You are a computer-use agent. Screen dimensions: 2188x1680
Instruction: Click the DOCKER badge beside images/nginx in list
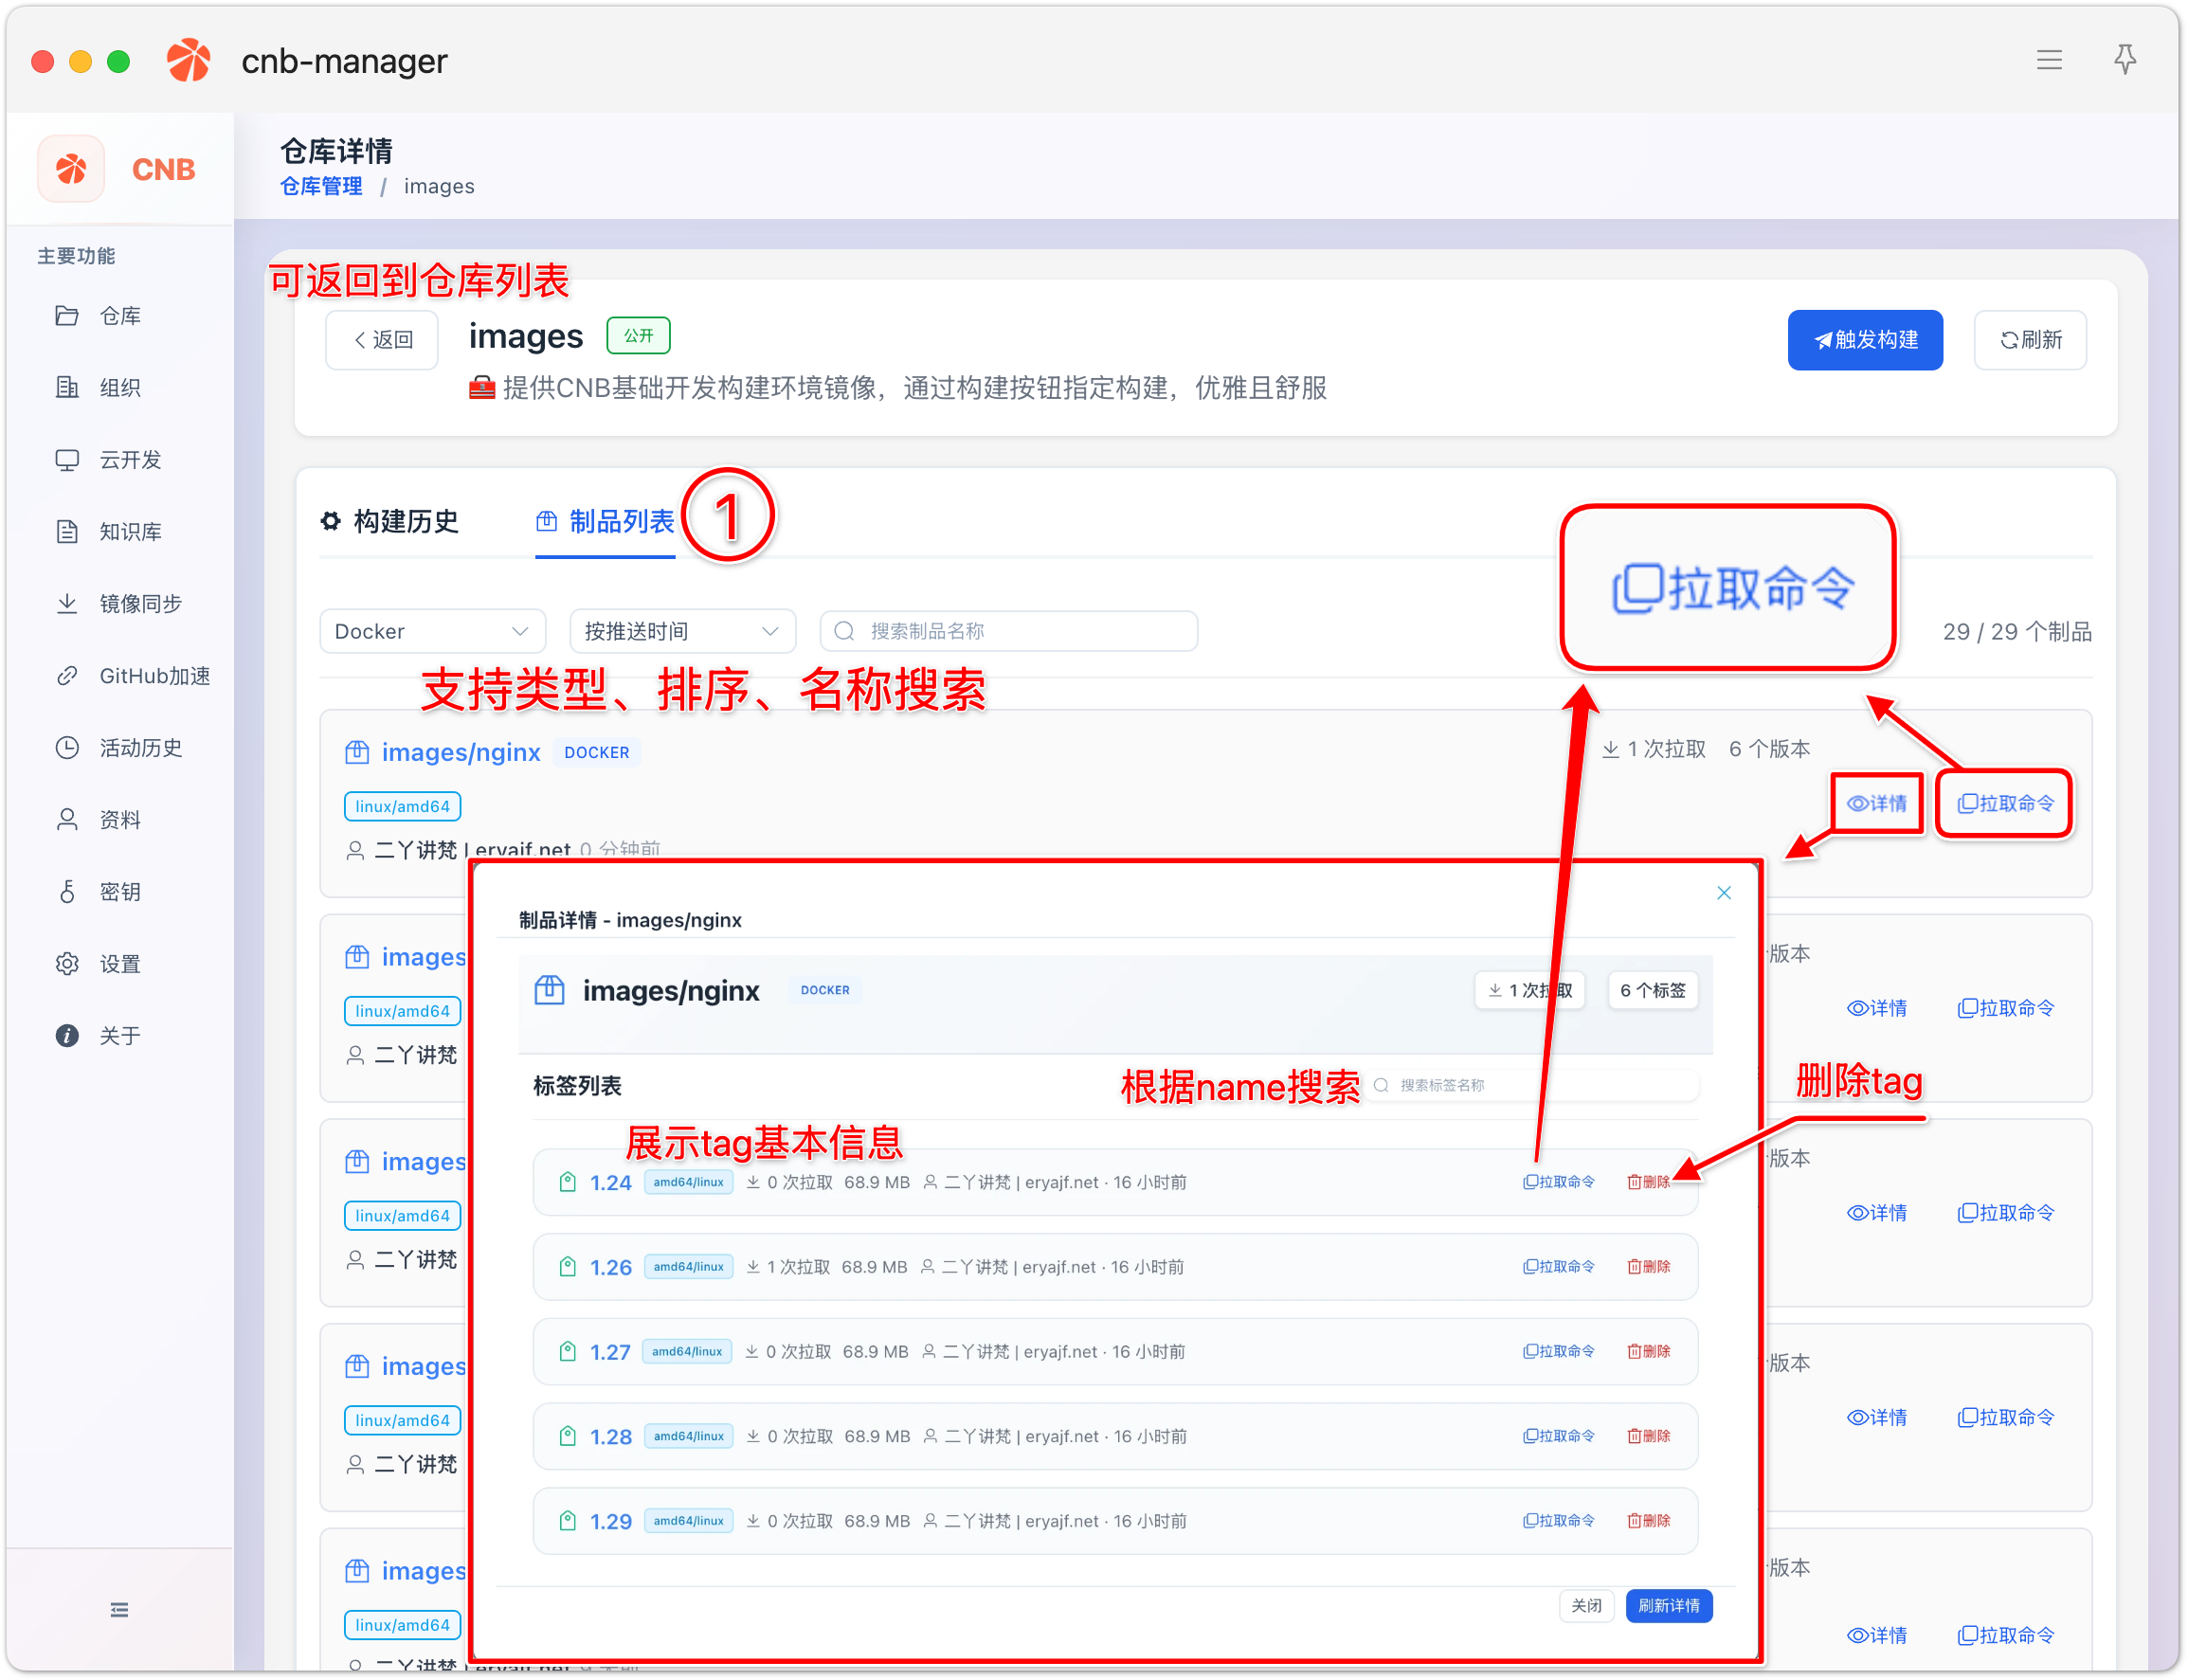[x=596, y=753]
